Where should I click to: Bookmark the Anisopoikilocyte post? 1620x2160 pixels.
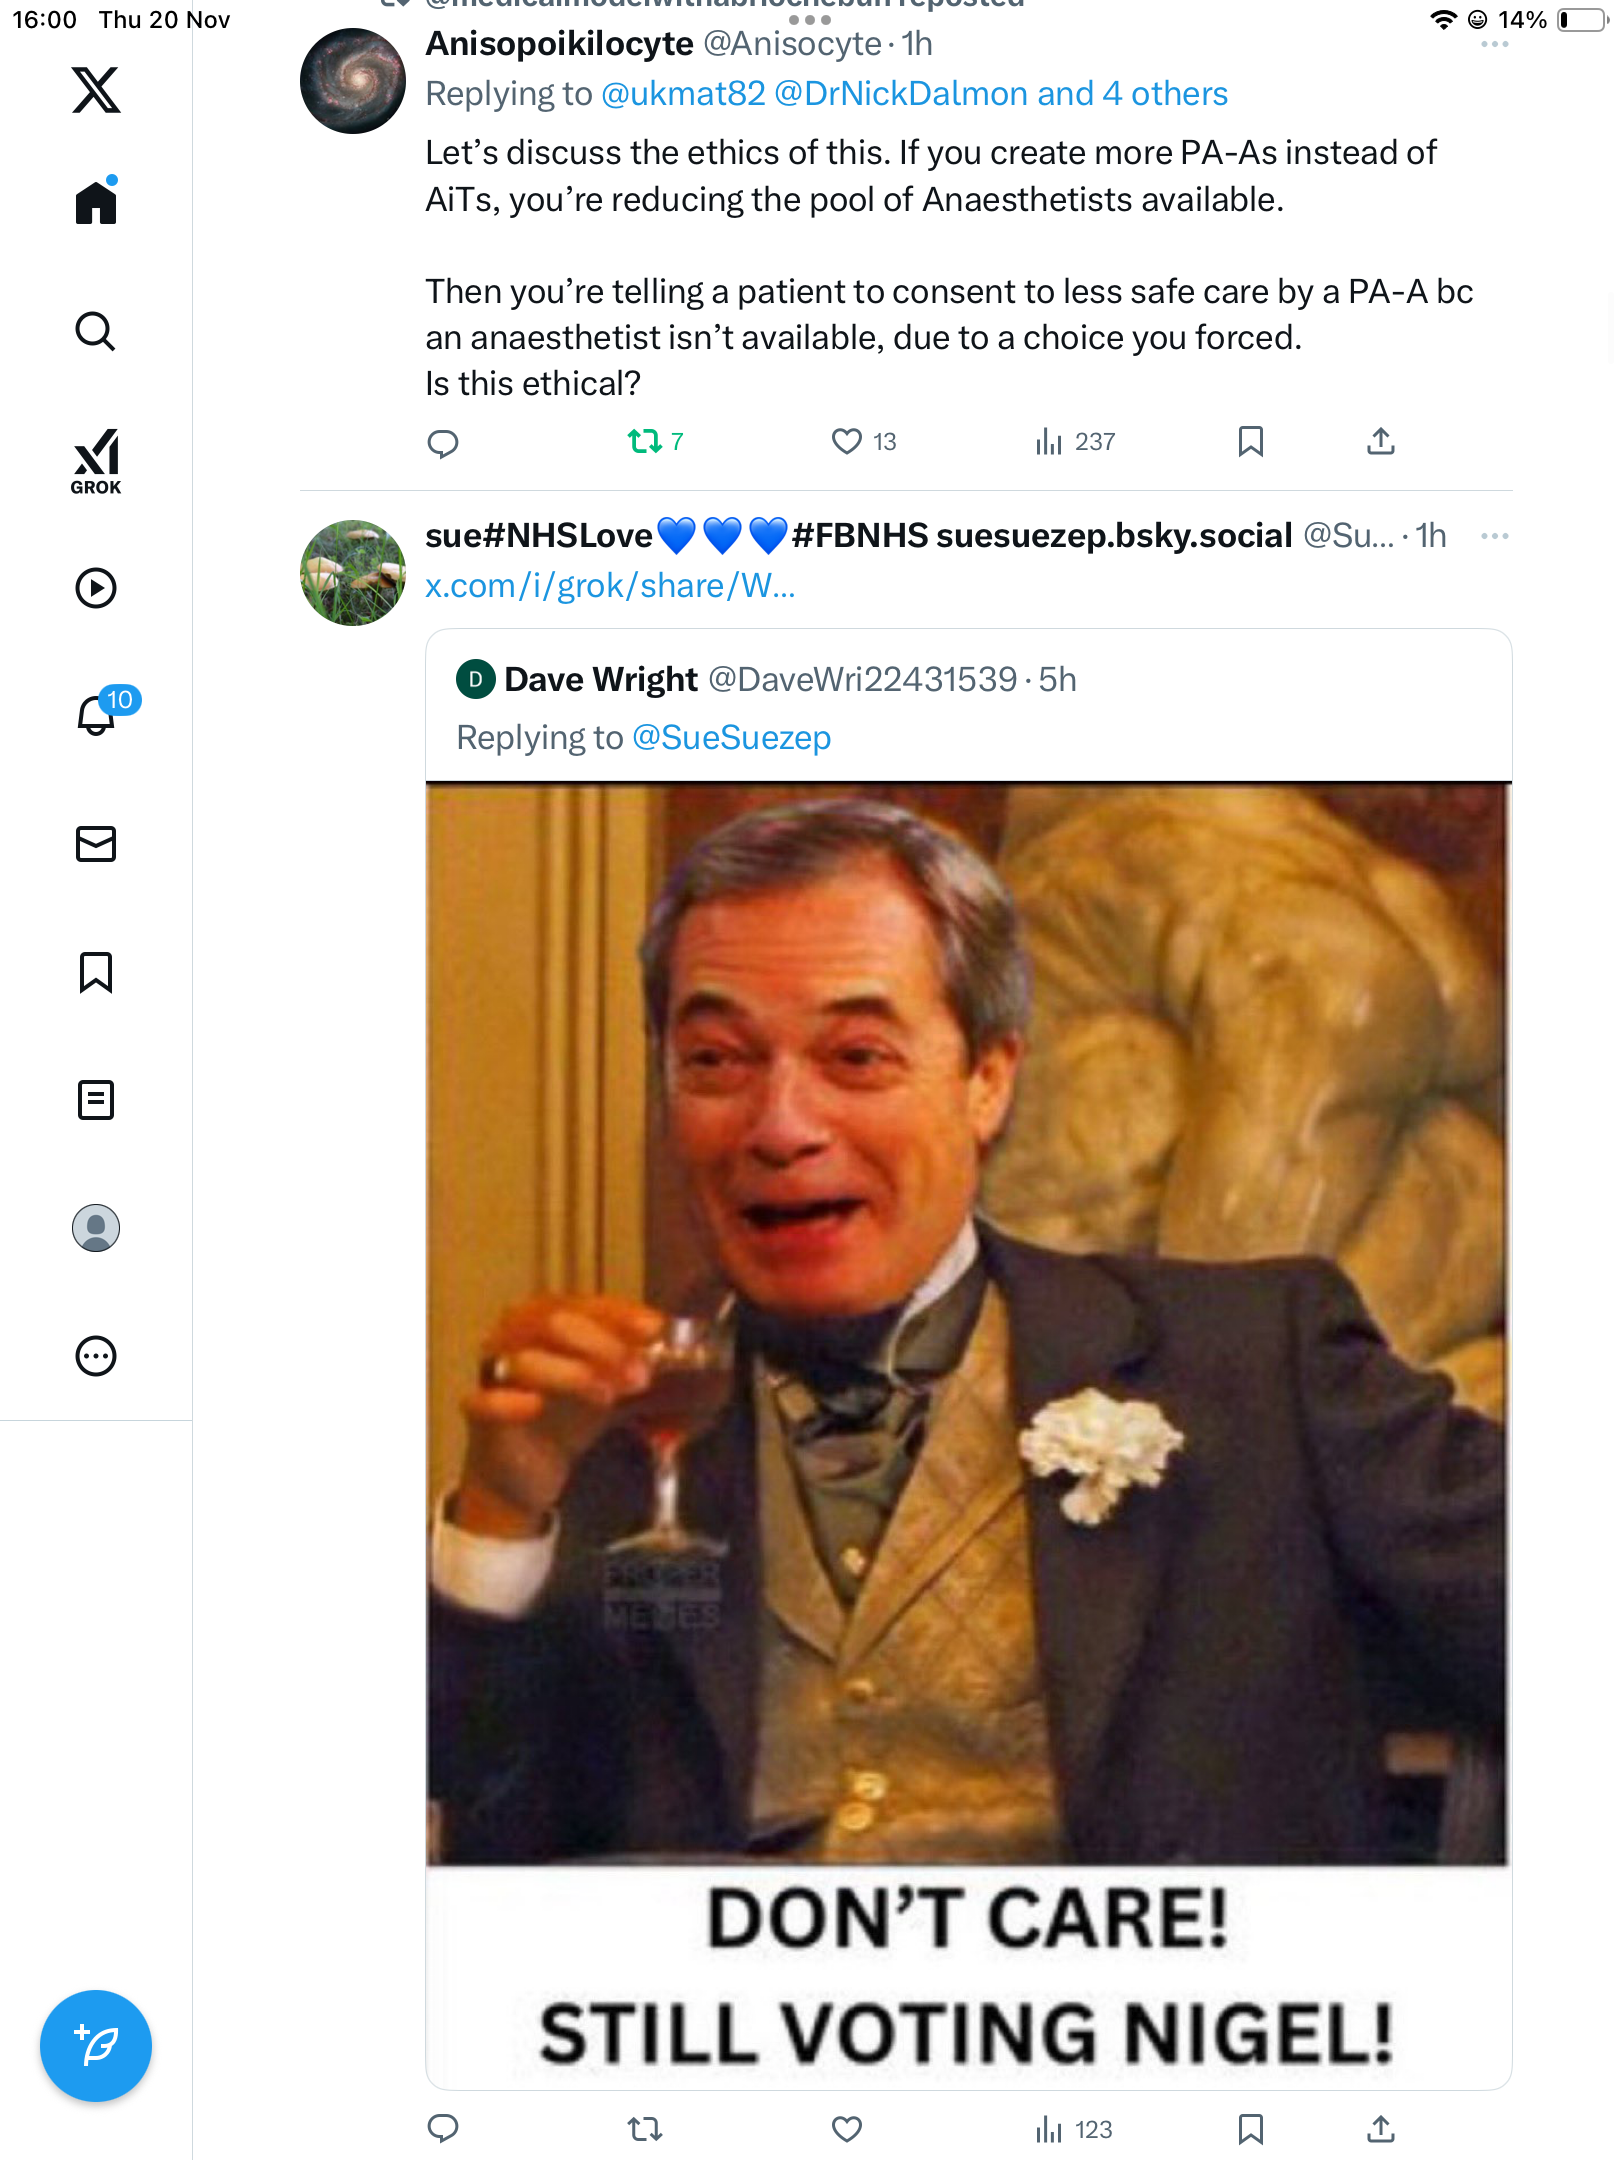click(x=1250, y=441)
